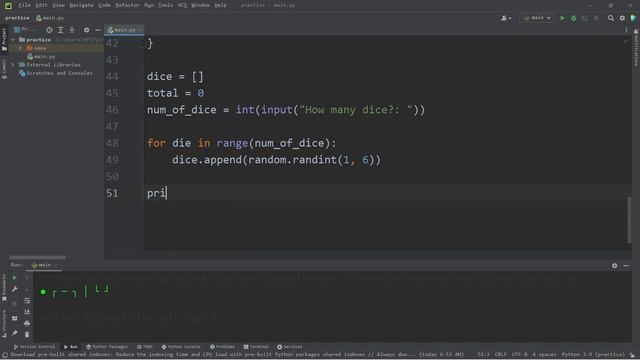The height and width of the screenshot is (360, 640).
Task: Toggle the Bookmarks side tool window tab
Action: tap(4, 288)
